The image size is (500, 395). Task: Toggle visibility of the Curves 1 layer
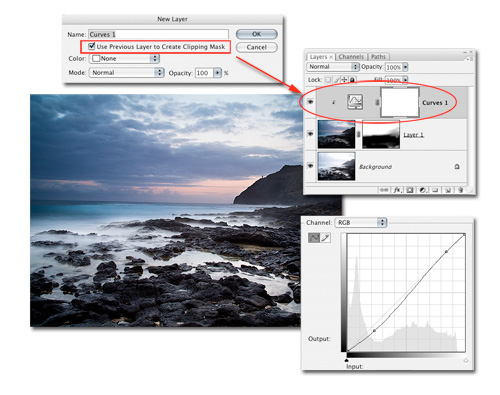[310, 102]
